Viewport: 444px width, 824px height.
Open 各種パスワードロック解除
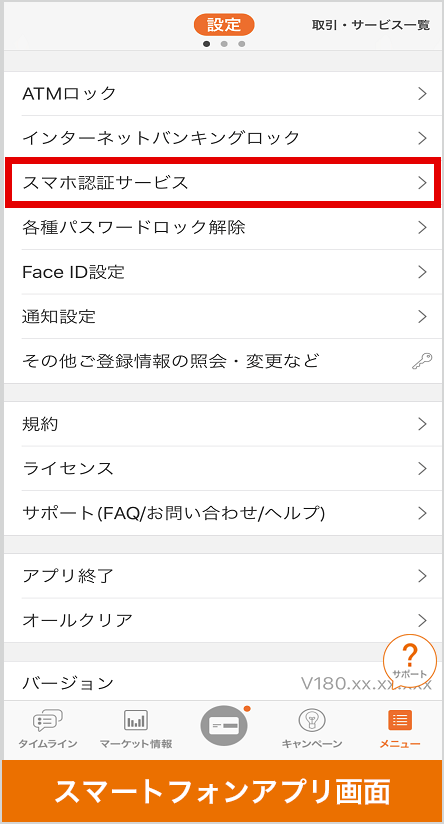coord(223,228)
